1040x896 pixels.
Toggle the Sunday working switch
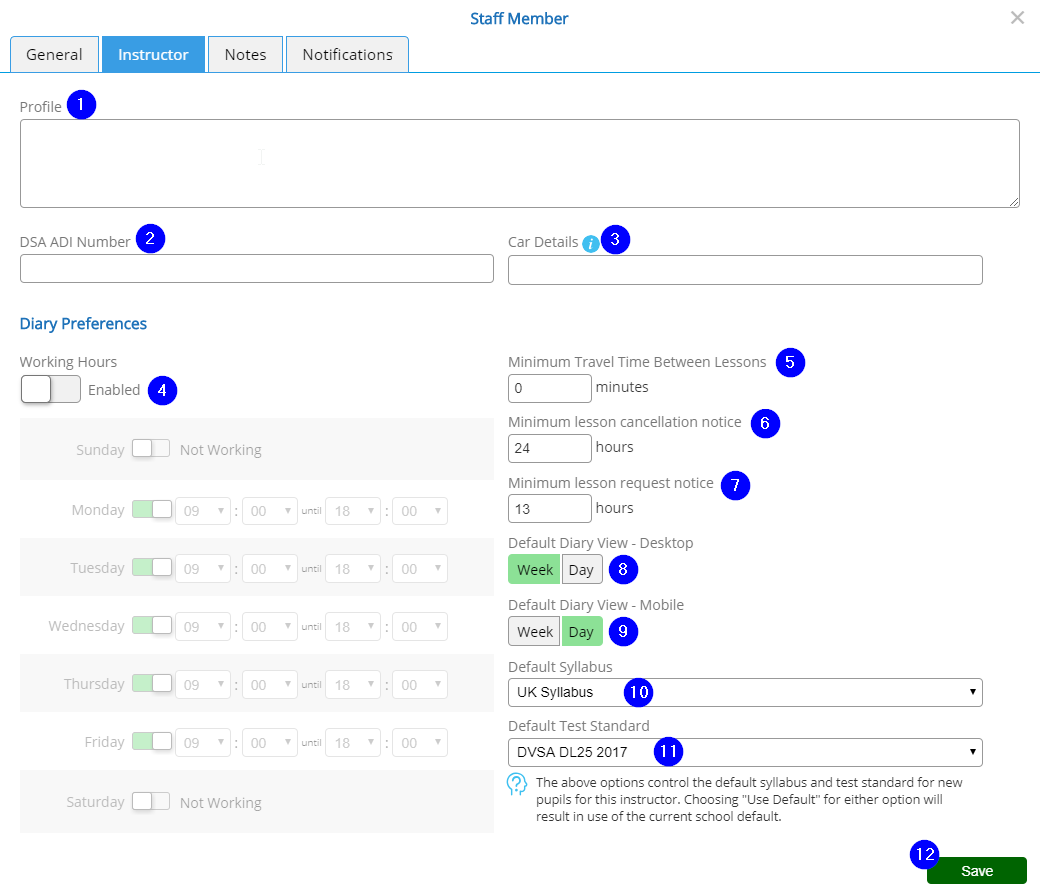point(151,449)
